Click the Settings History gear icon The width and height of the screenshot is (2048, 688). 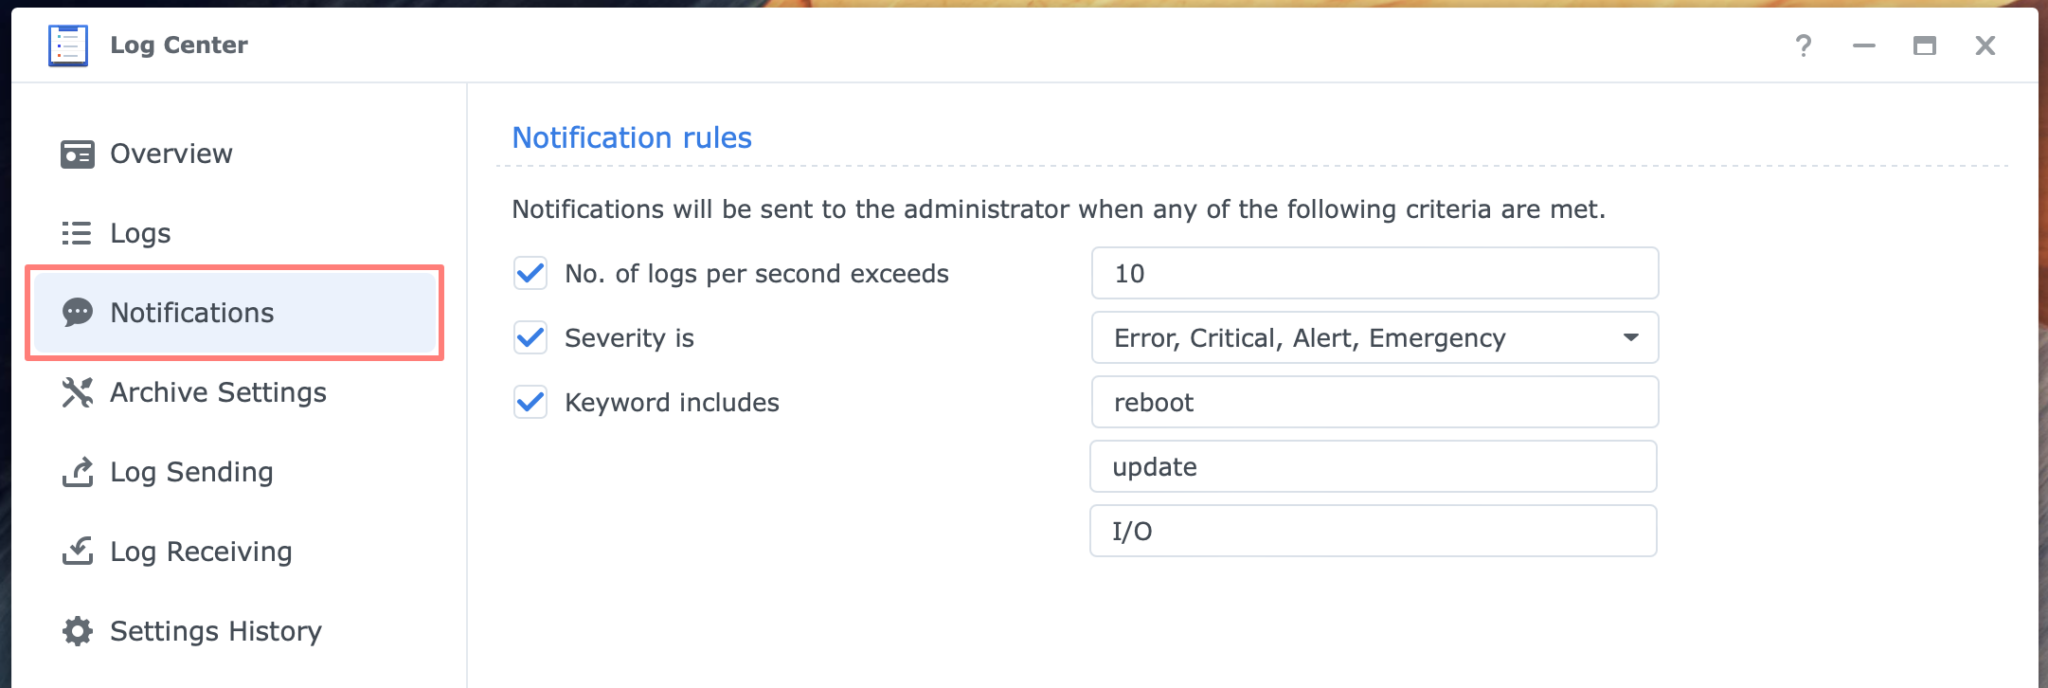pyautogui.click(x=77, y=631)
